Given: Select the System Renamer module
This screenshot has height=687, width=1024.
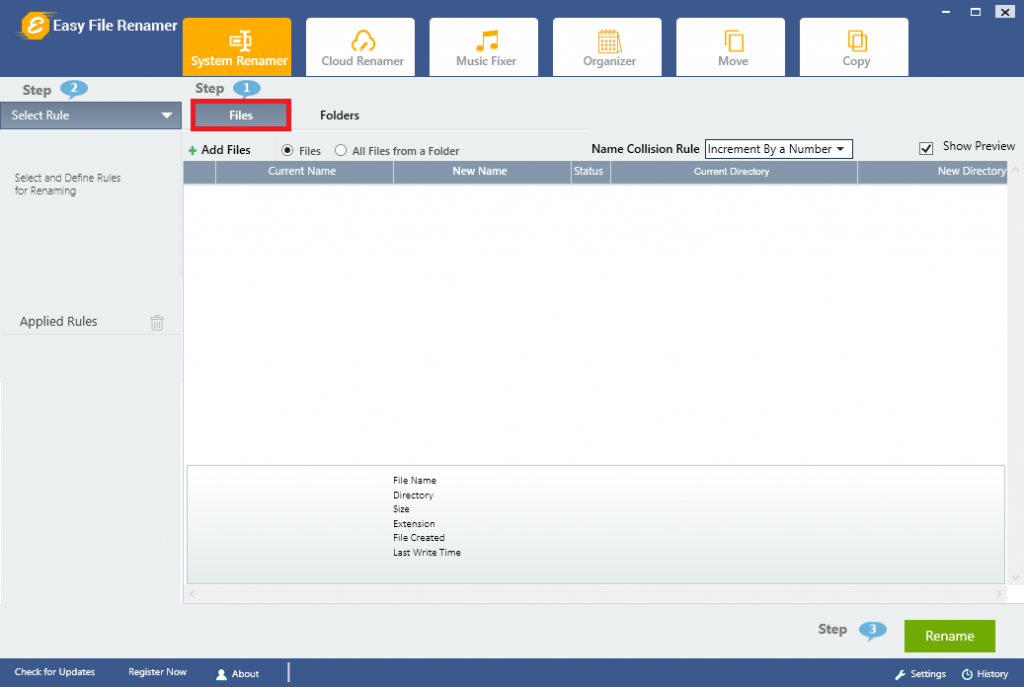Looking at the screenshot, I should 237,46.
